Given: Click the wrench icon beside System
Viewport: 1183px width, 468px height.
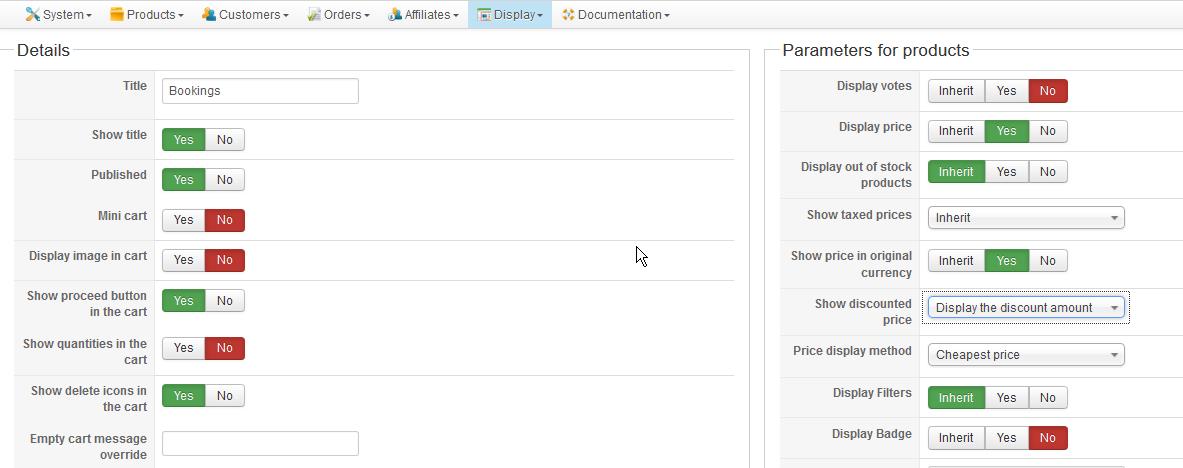Looking at the screenshot, I should (x=32, y=15).
